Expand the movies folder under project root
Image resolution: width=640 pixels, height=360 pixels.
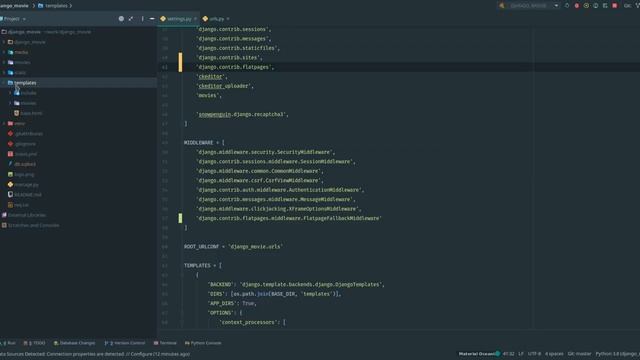[4, 62]
